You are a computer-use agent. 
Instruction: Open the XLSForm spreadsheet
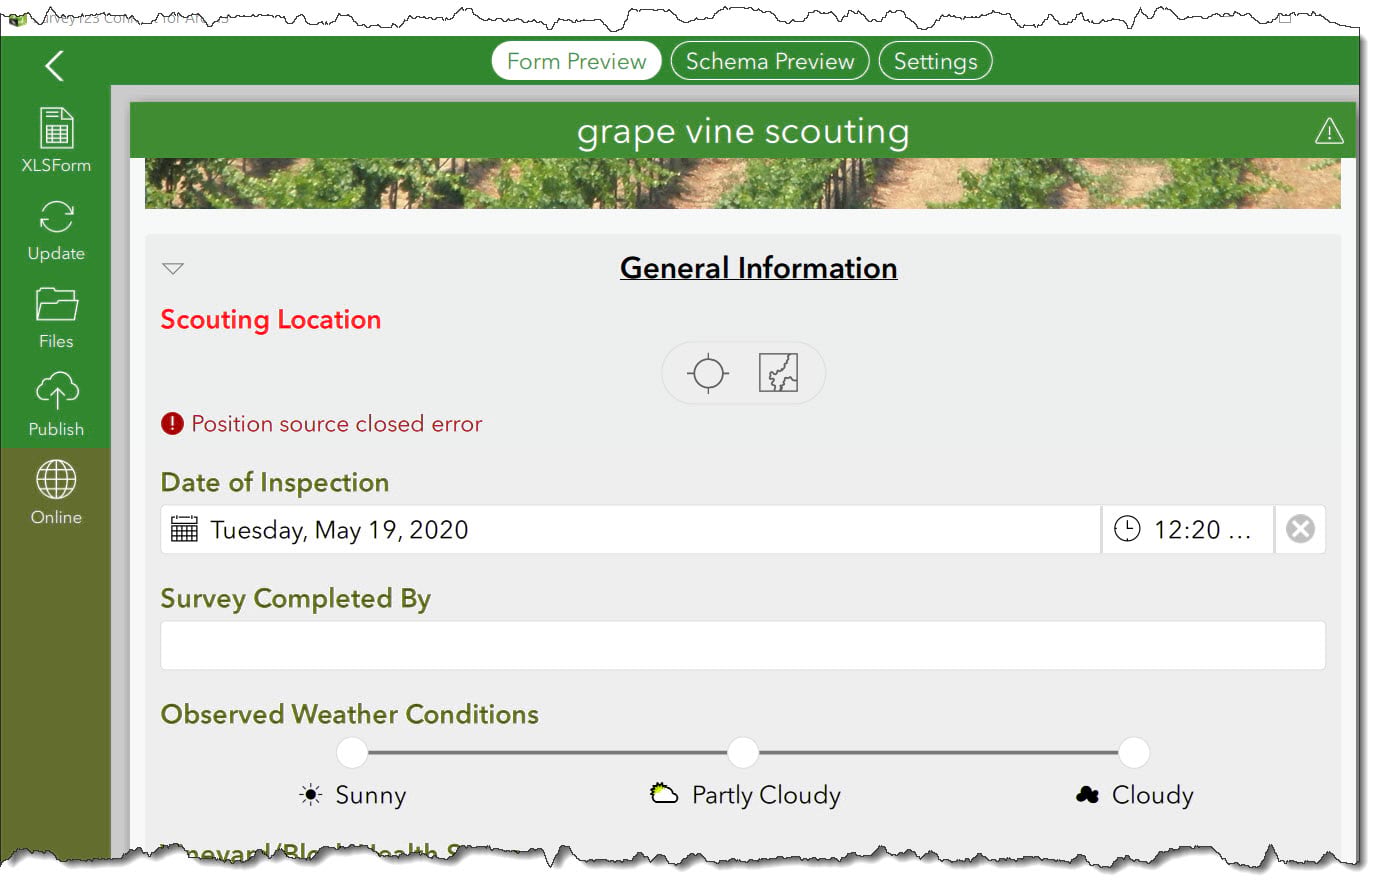point(56,139)
